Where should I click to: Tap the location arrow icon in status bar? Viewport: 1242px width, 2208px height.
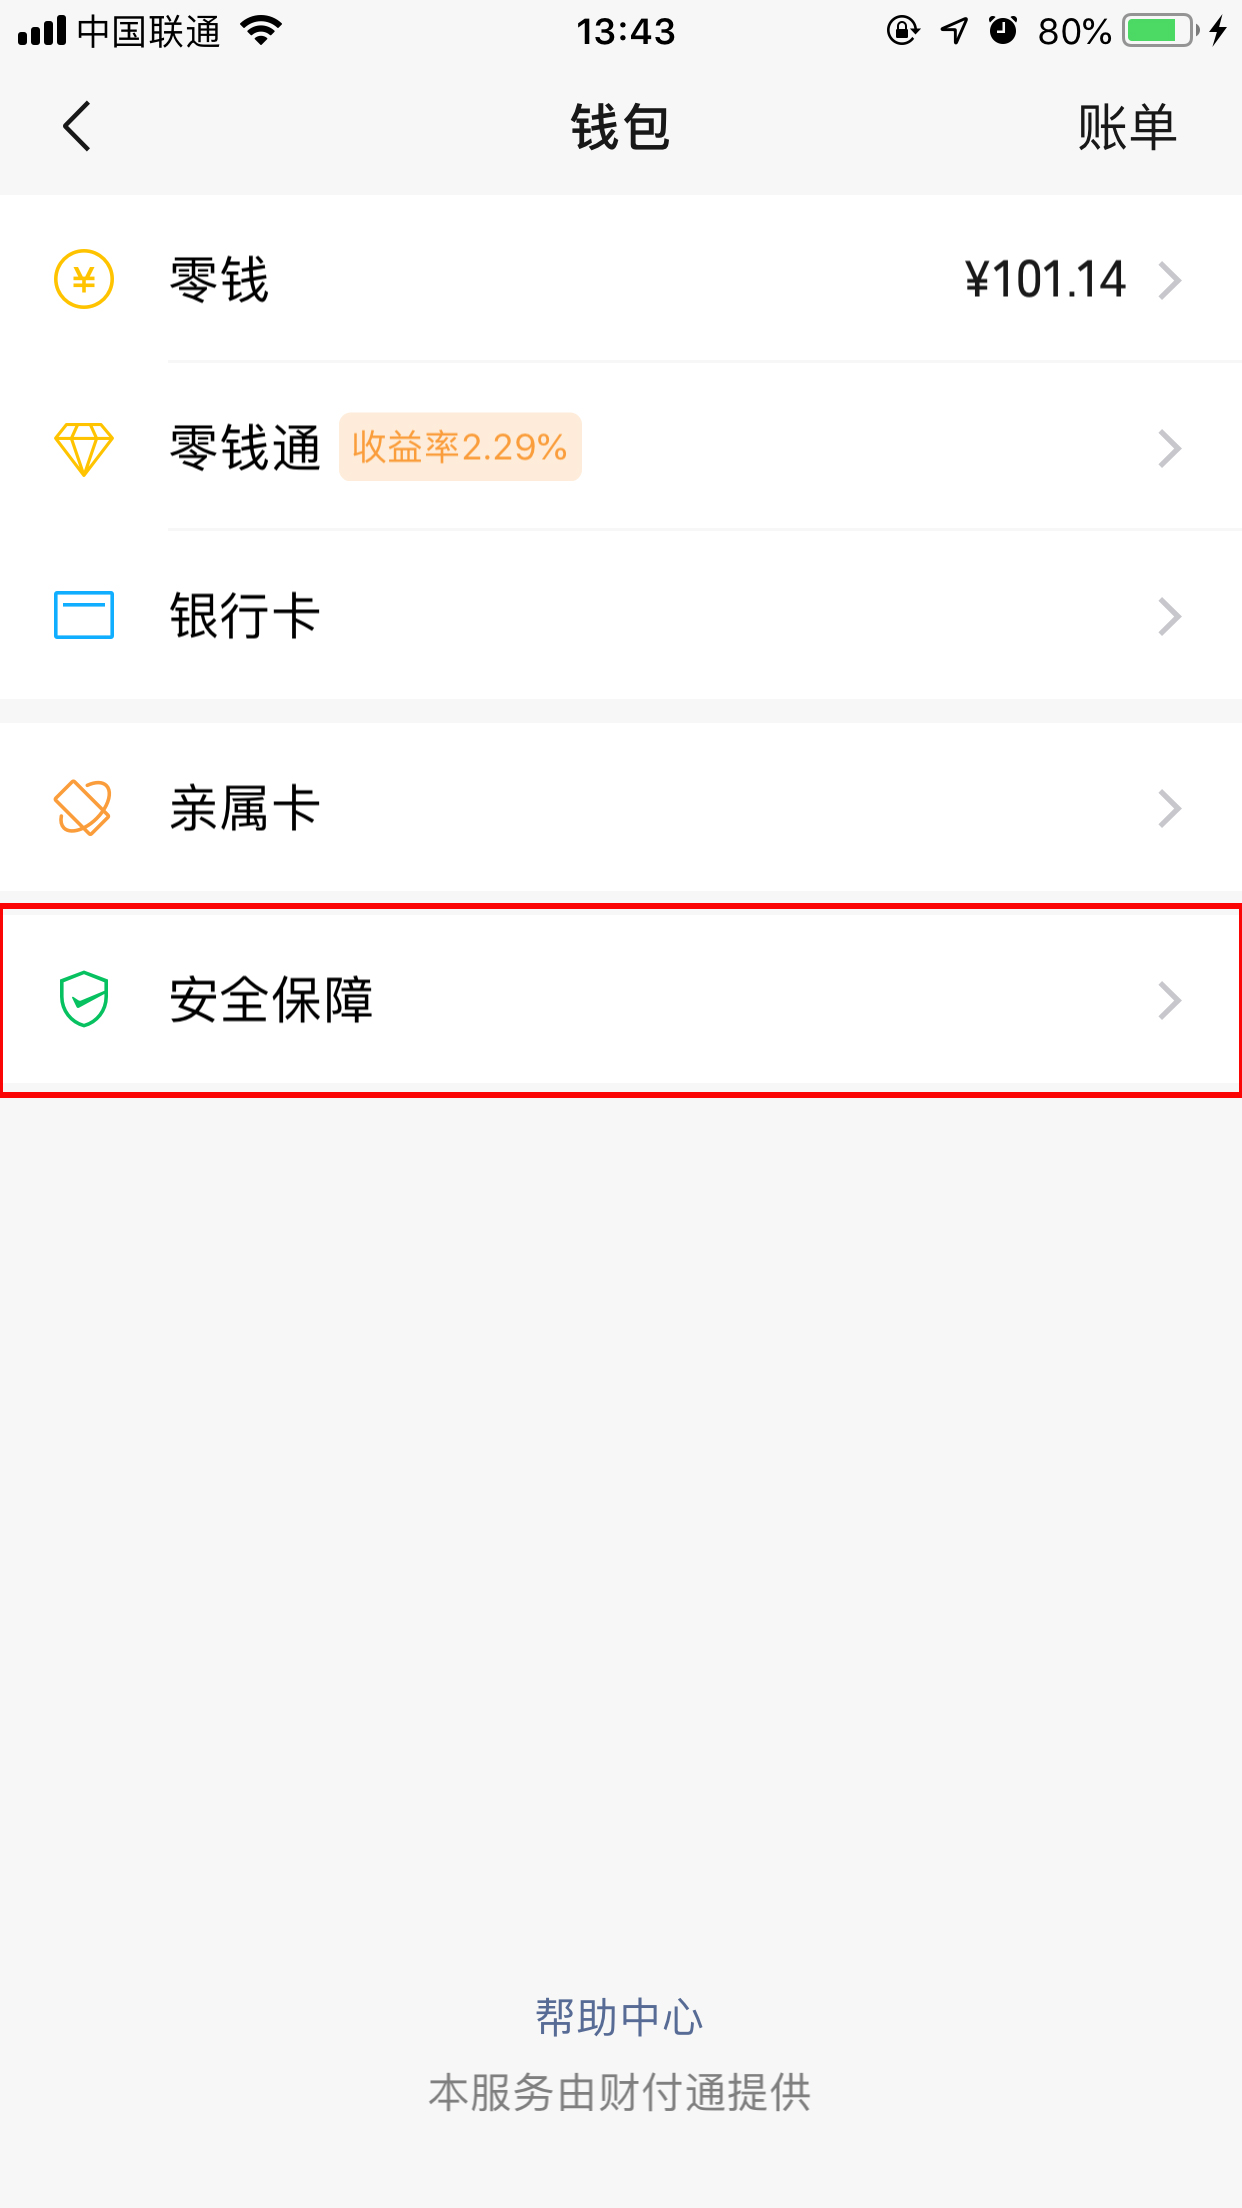tap(953, 30)
